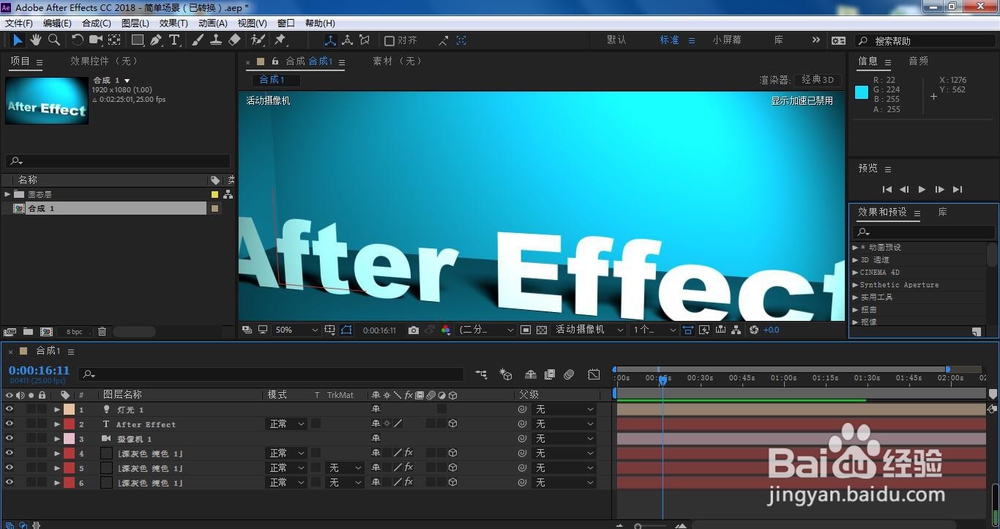The height and width of the screenshot is (529, 1000).
Task: Switch to the 音频 tab
Action: click(918, 61)
